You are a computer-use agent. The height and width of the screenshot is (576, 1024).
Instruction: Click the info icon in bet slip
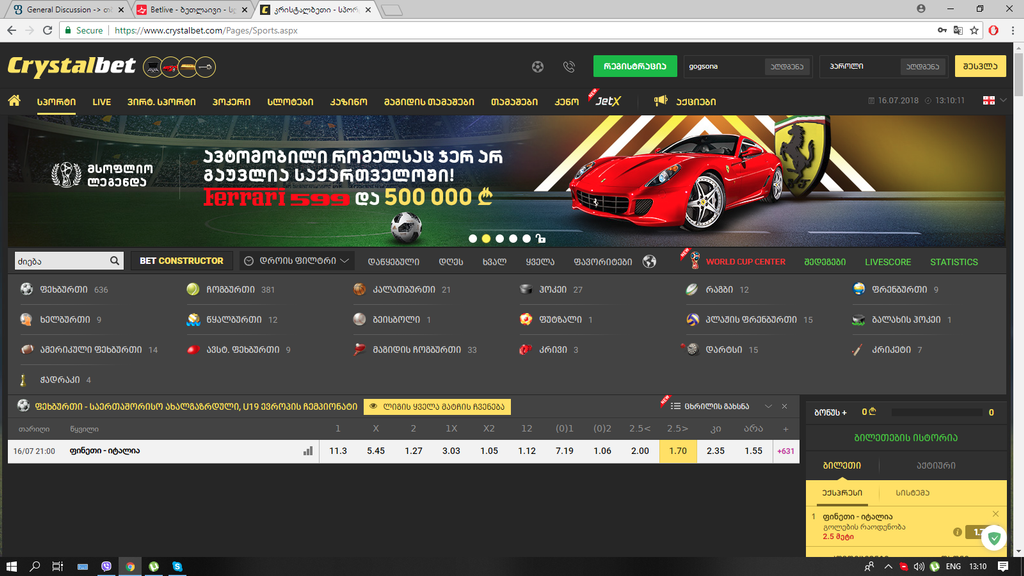957,532
